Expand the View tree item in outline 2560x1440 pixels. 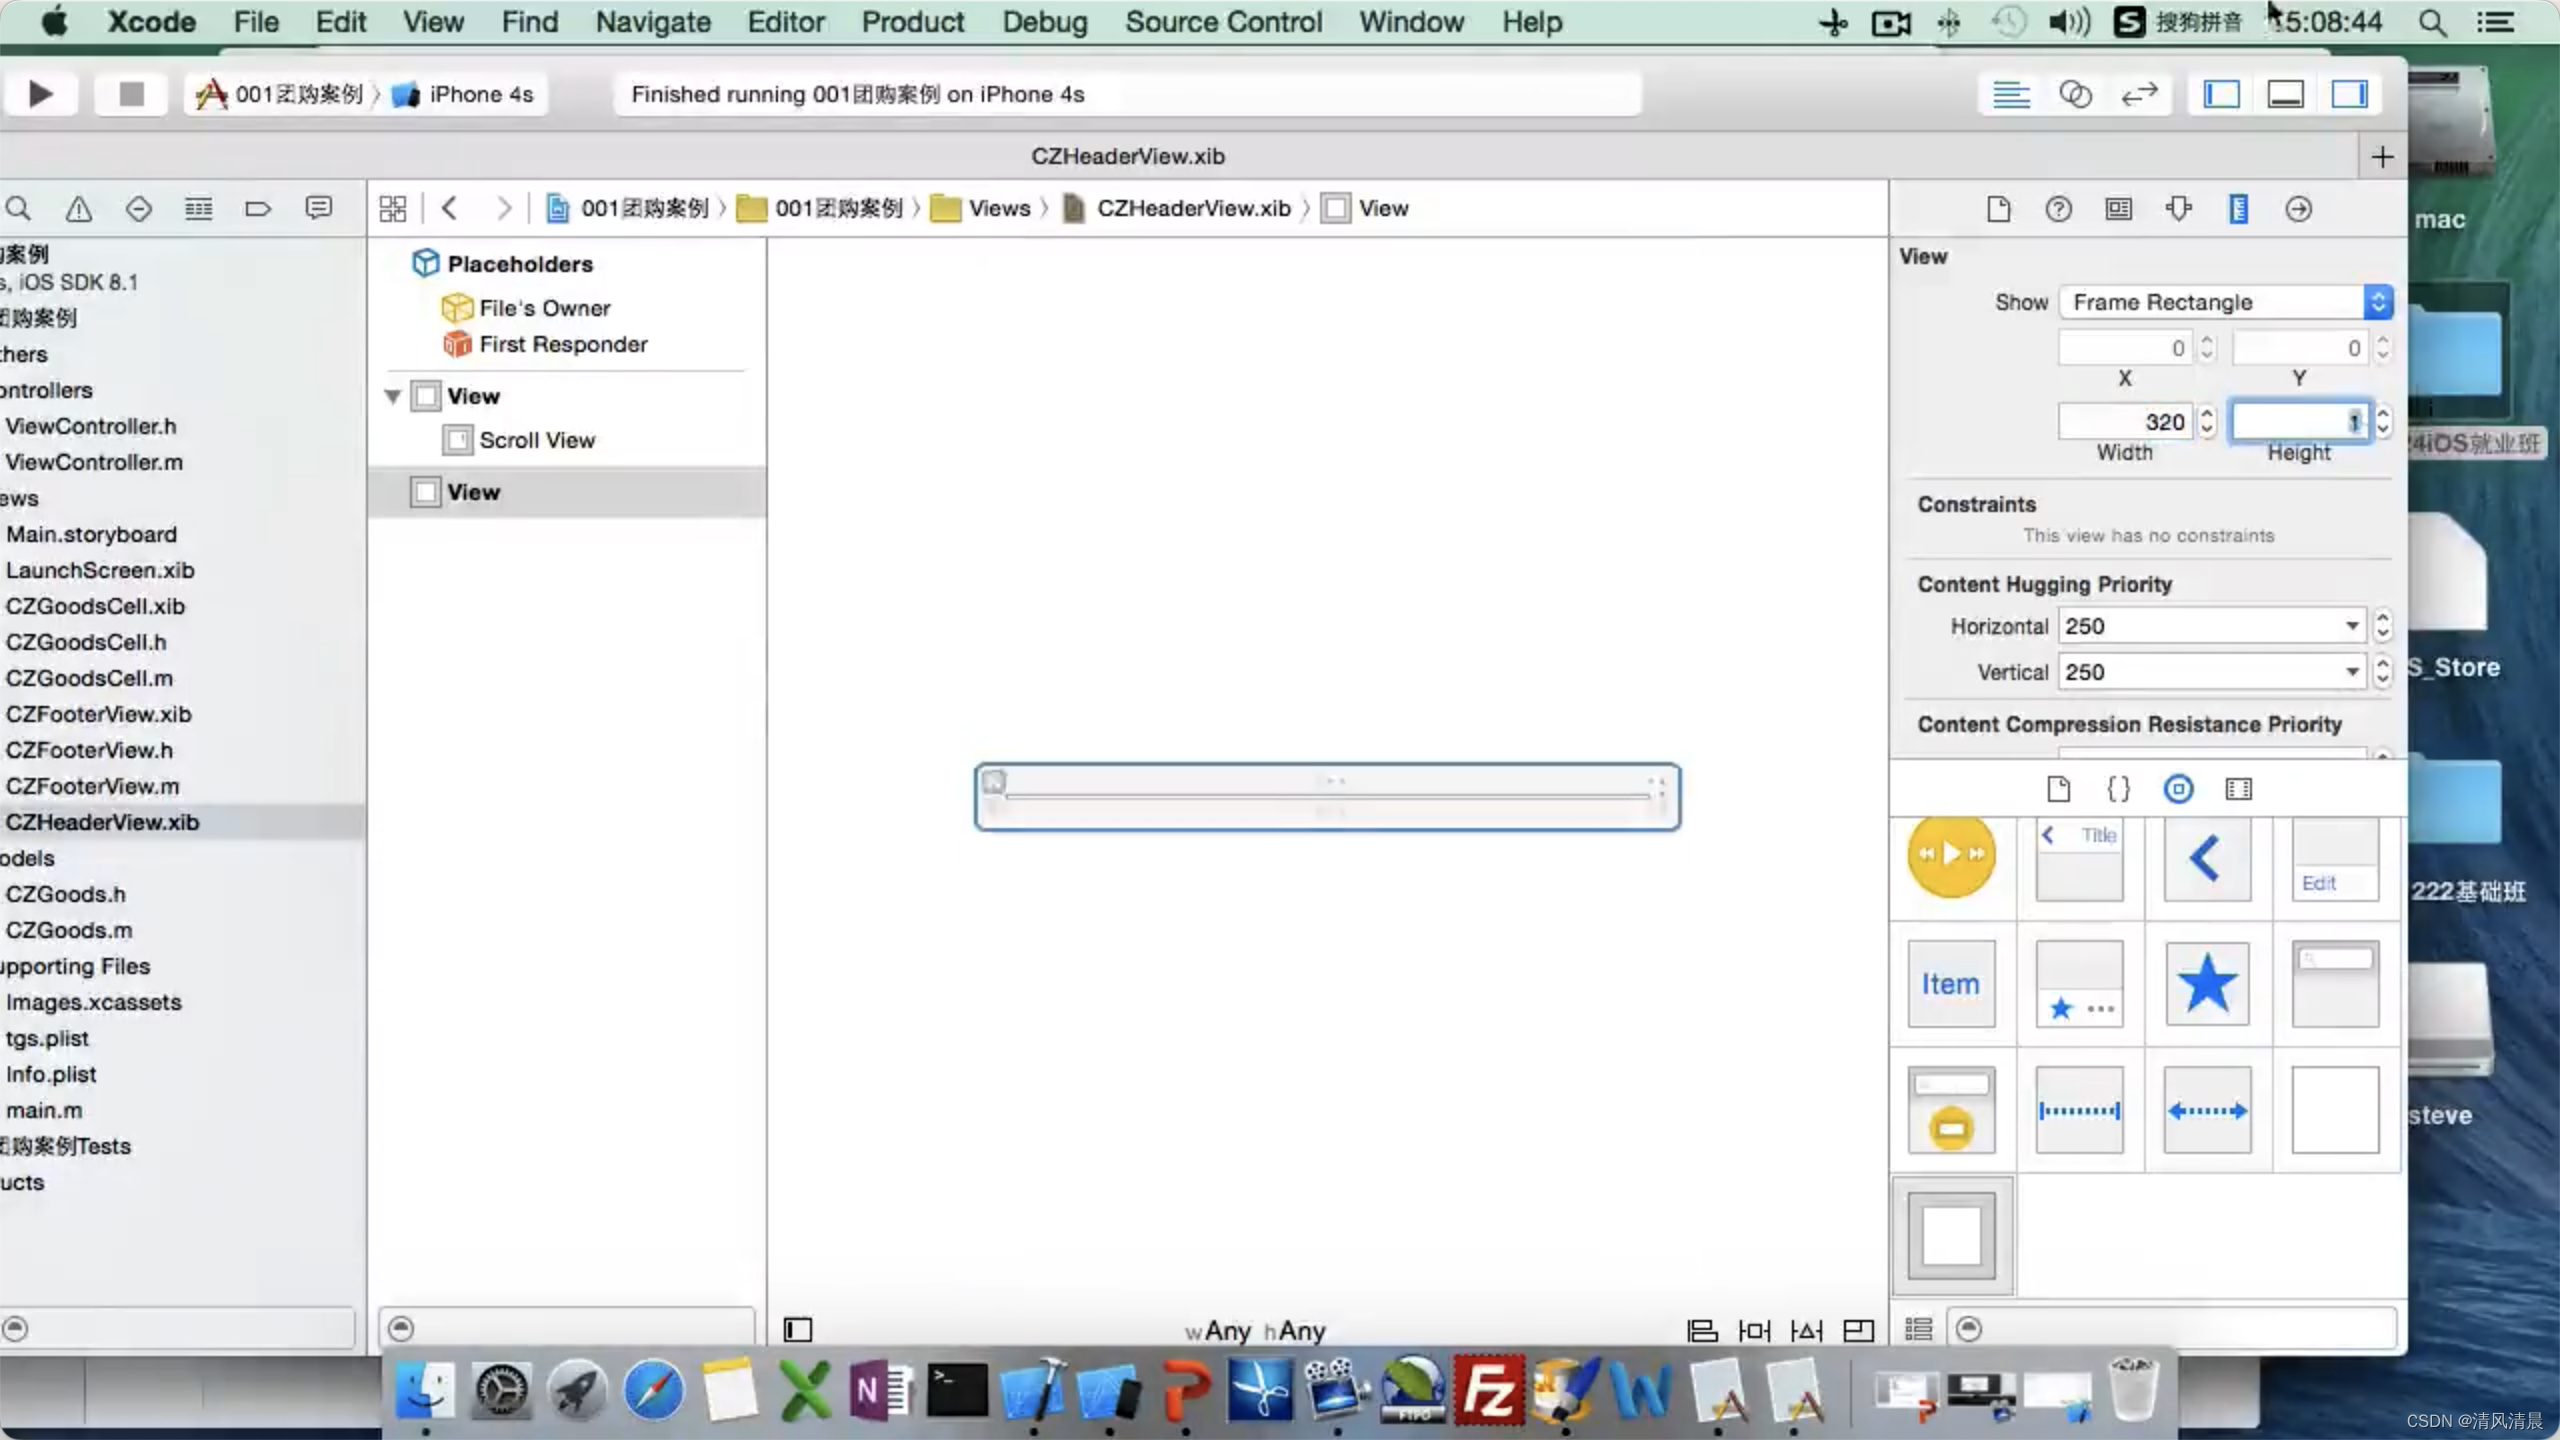coord(392,396)
